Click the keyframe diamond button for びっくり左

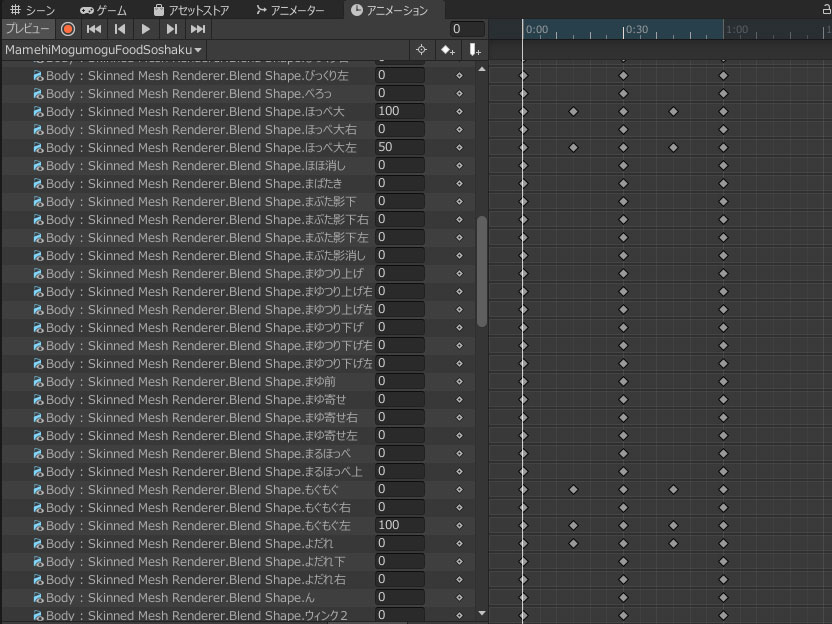point(460,75)
